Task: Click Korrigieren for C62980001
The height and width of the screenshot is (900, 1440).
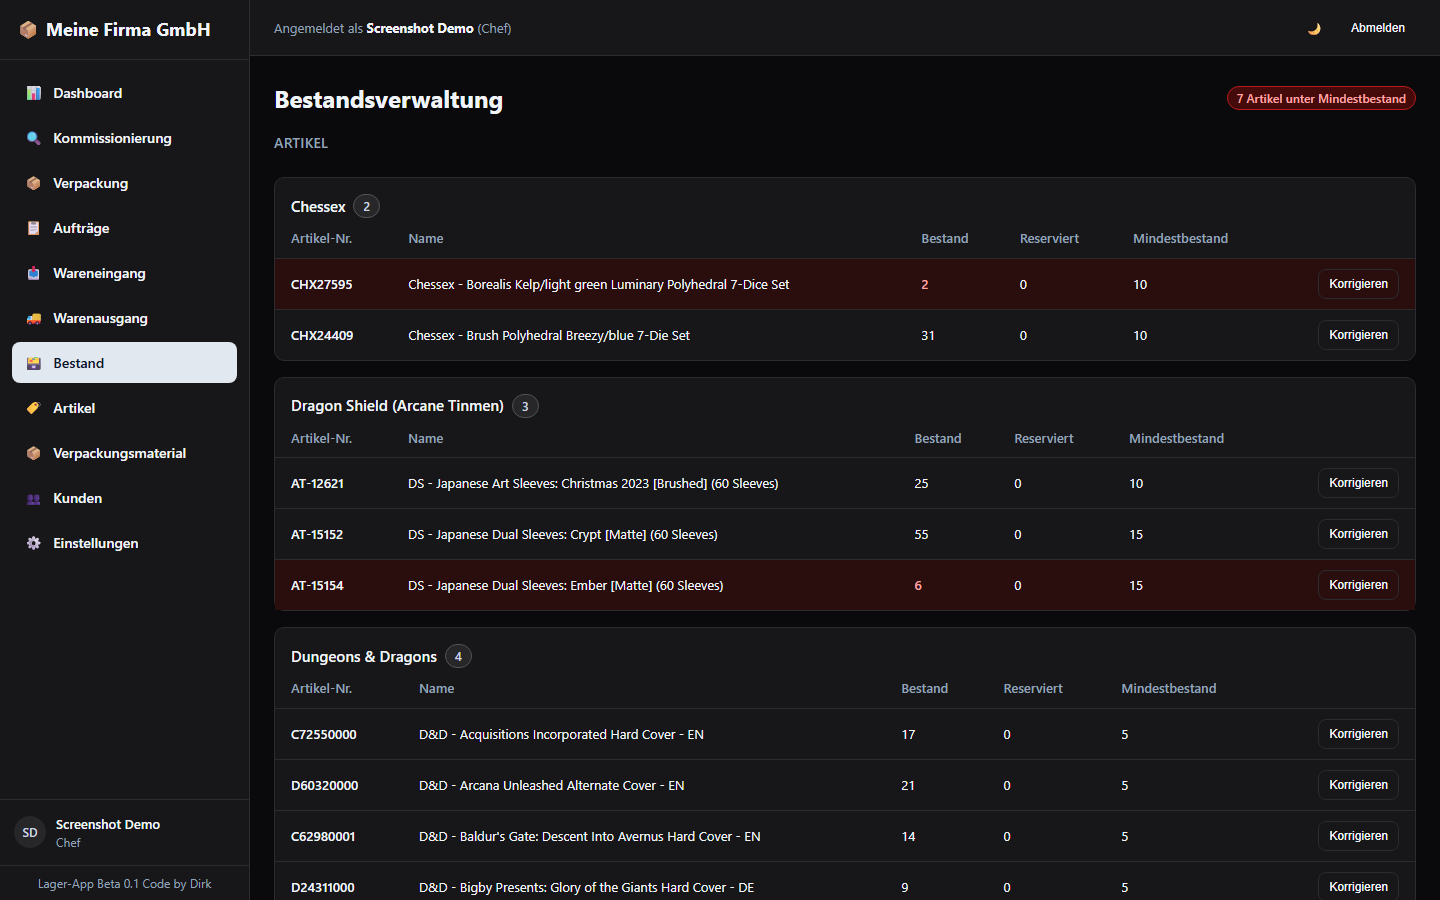Action: (x=1358, y=836)
